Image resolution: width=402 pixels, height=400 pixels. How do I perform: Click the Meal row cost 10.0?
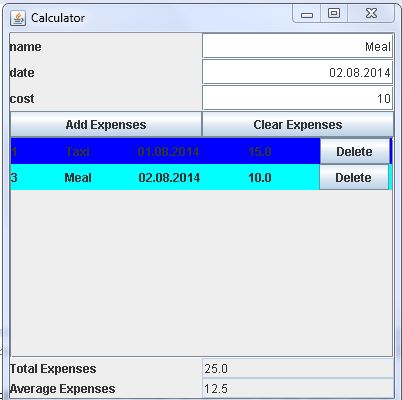(260, 178)
